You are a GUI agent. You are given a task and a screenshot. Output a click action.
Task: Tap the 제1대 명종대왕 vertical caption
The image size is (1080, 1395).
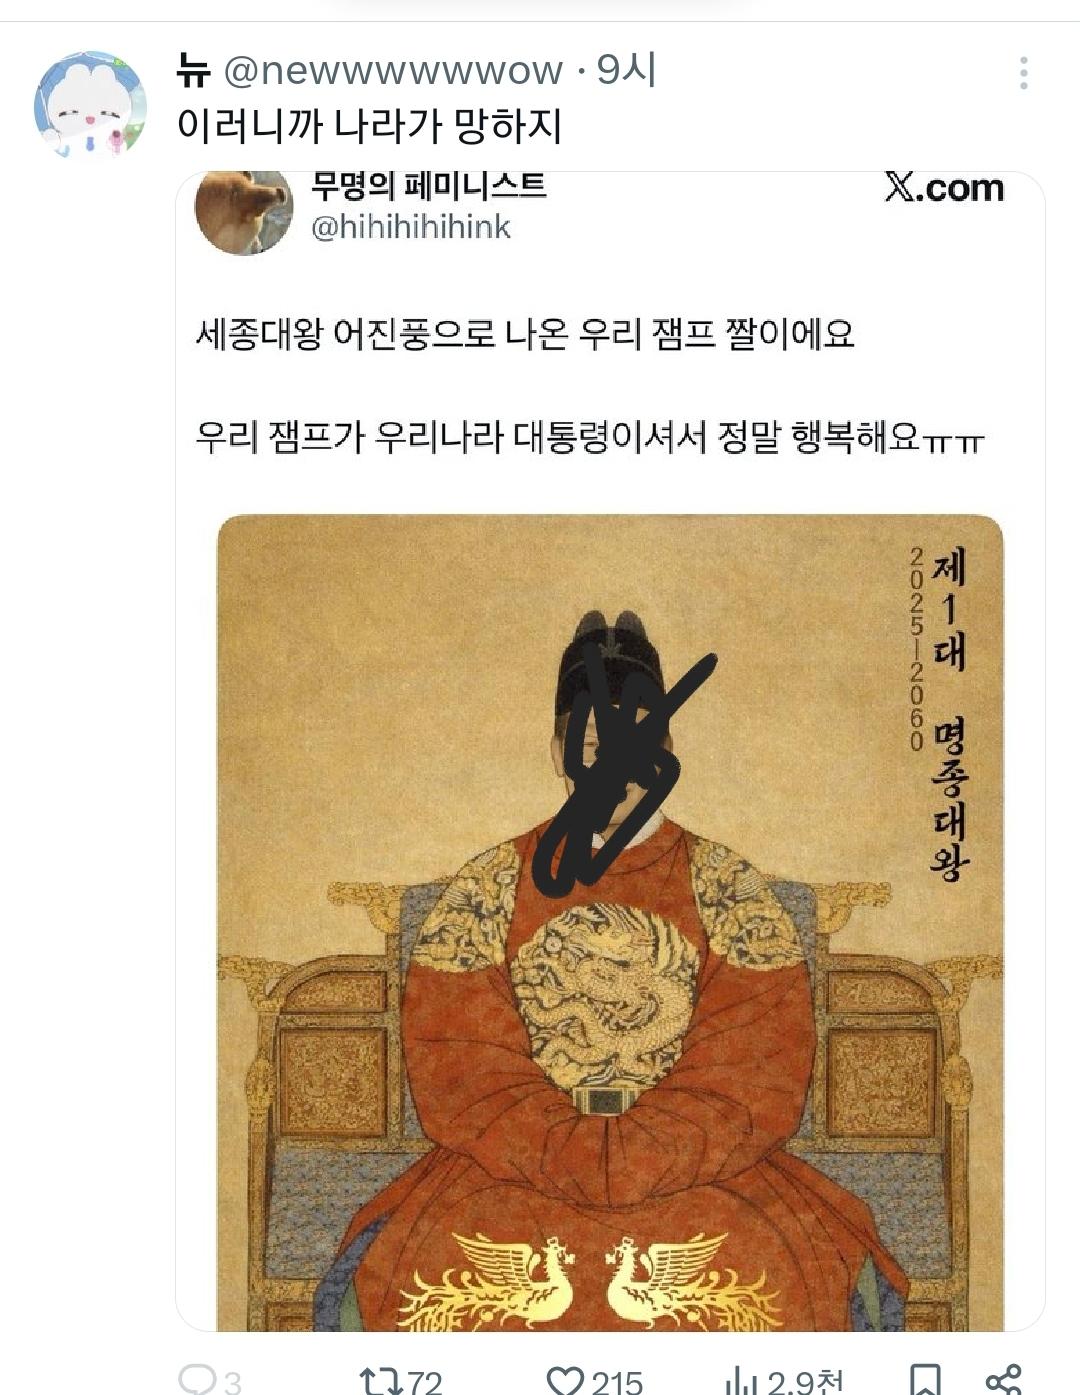tap(948, 715)
